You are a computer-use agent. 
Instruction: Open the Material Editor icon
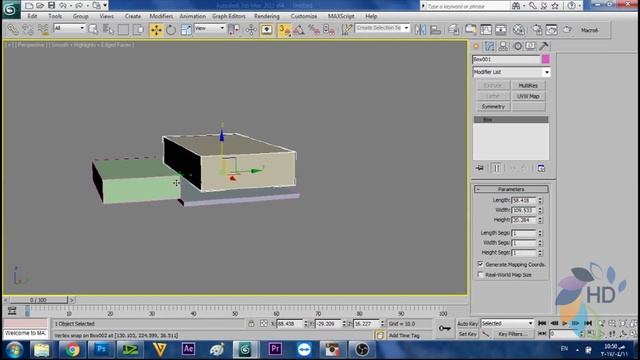(x=518, y=30)
